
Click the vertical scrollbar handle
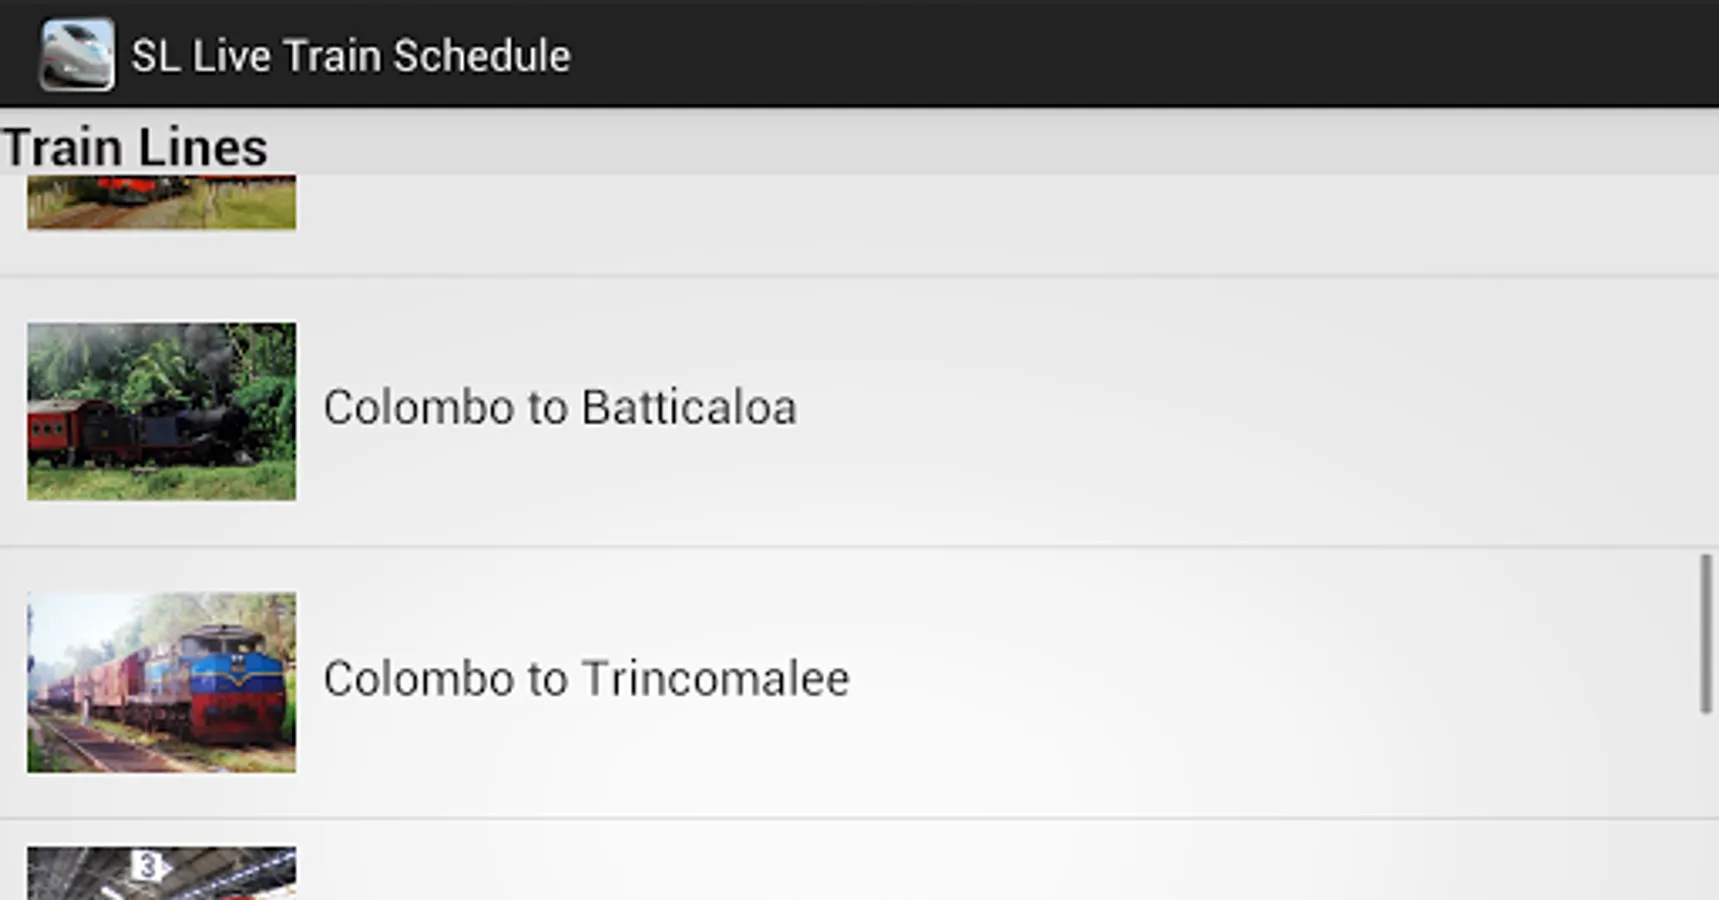[x=1705, y=634]
